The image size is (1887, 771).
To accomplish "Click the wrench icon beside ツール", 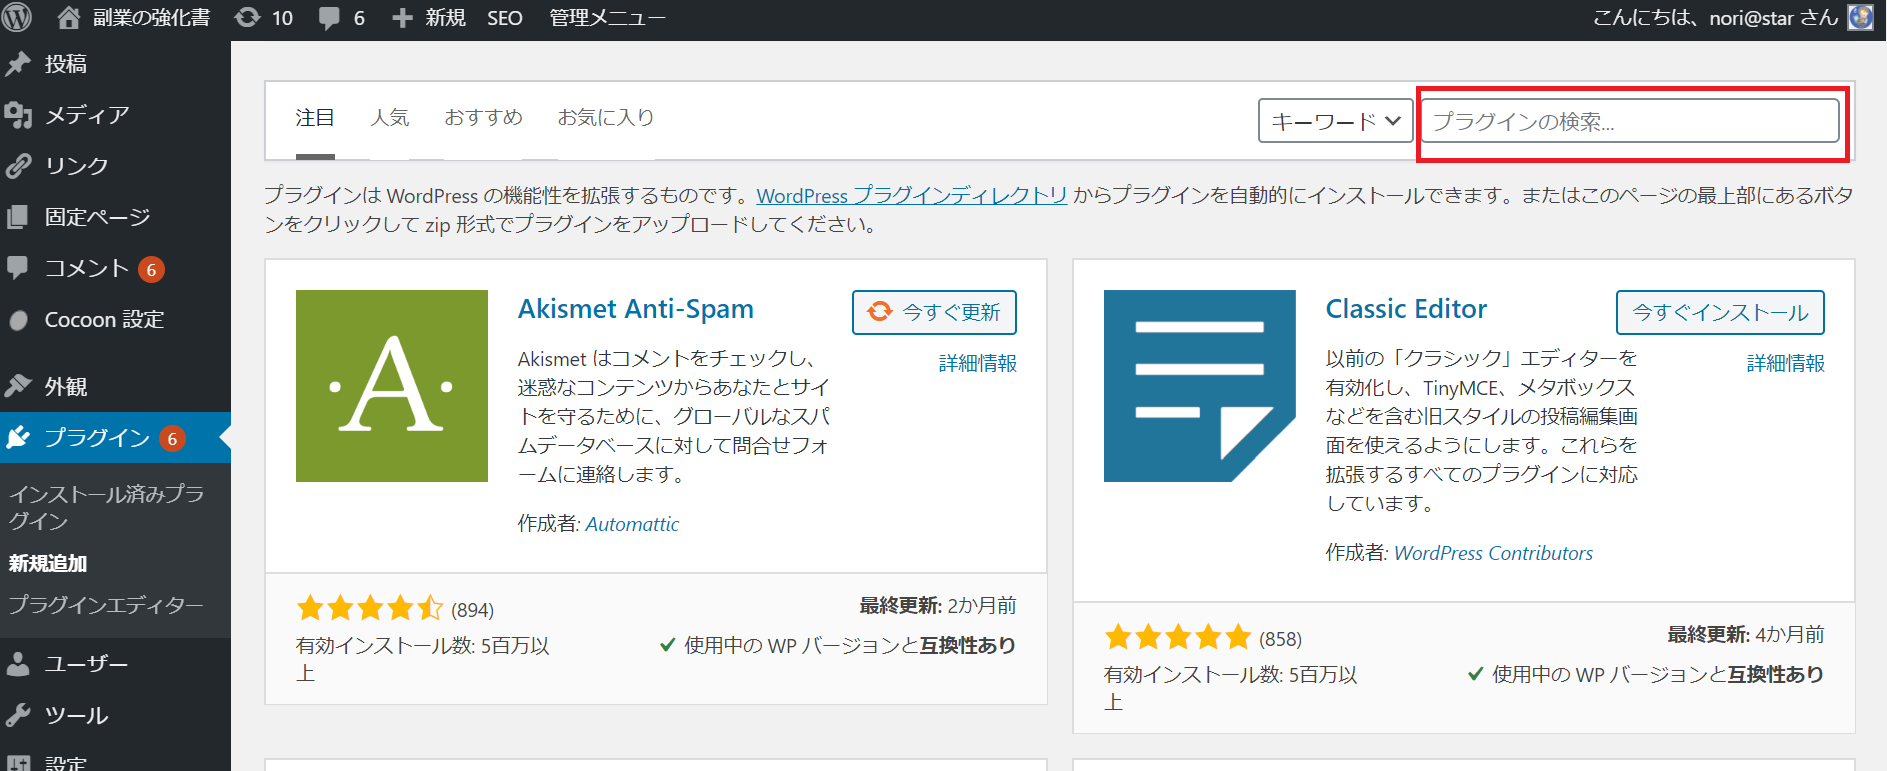I will click(18, 715).
